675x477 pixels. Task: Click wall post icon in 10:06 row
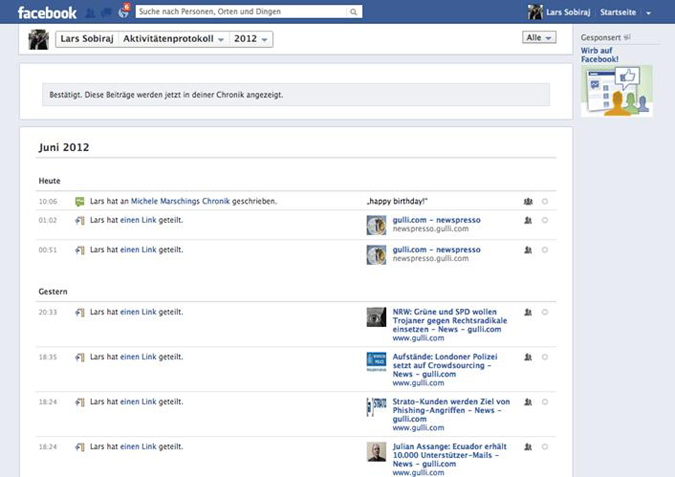80,201
